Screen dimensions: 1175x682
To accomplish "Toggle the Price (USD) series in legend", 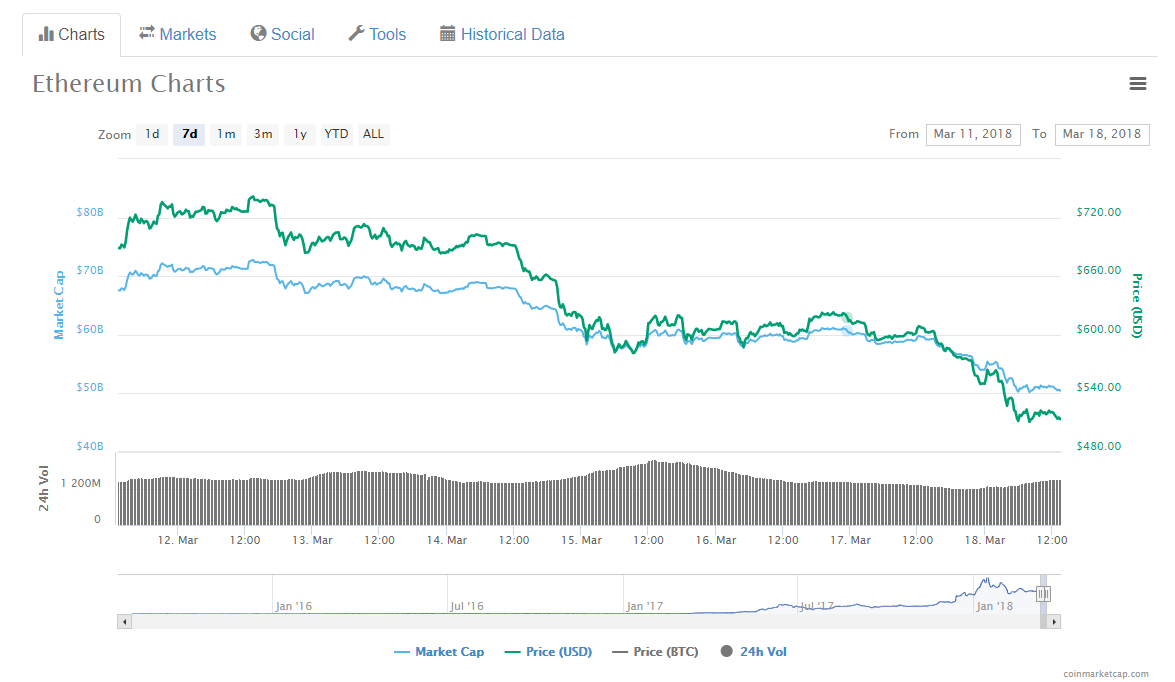I will [549, 652].
